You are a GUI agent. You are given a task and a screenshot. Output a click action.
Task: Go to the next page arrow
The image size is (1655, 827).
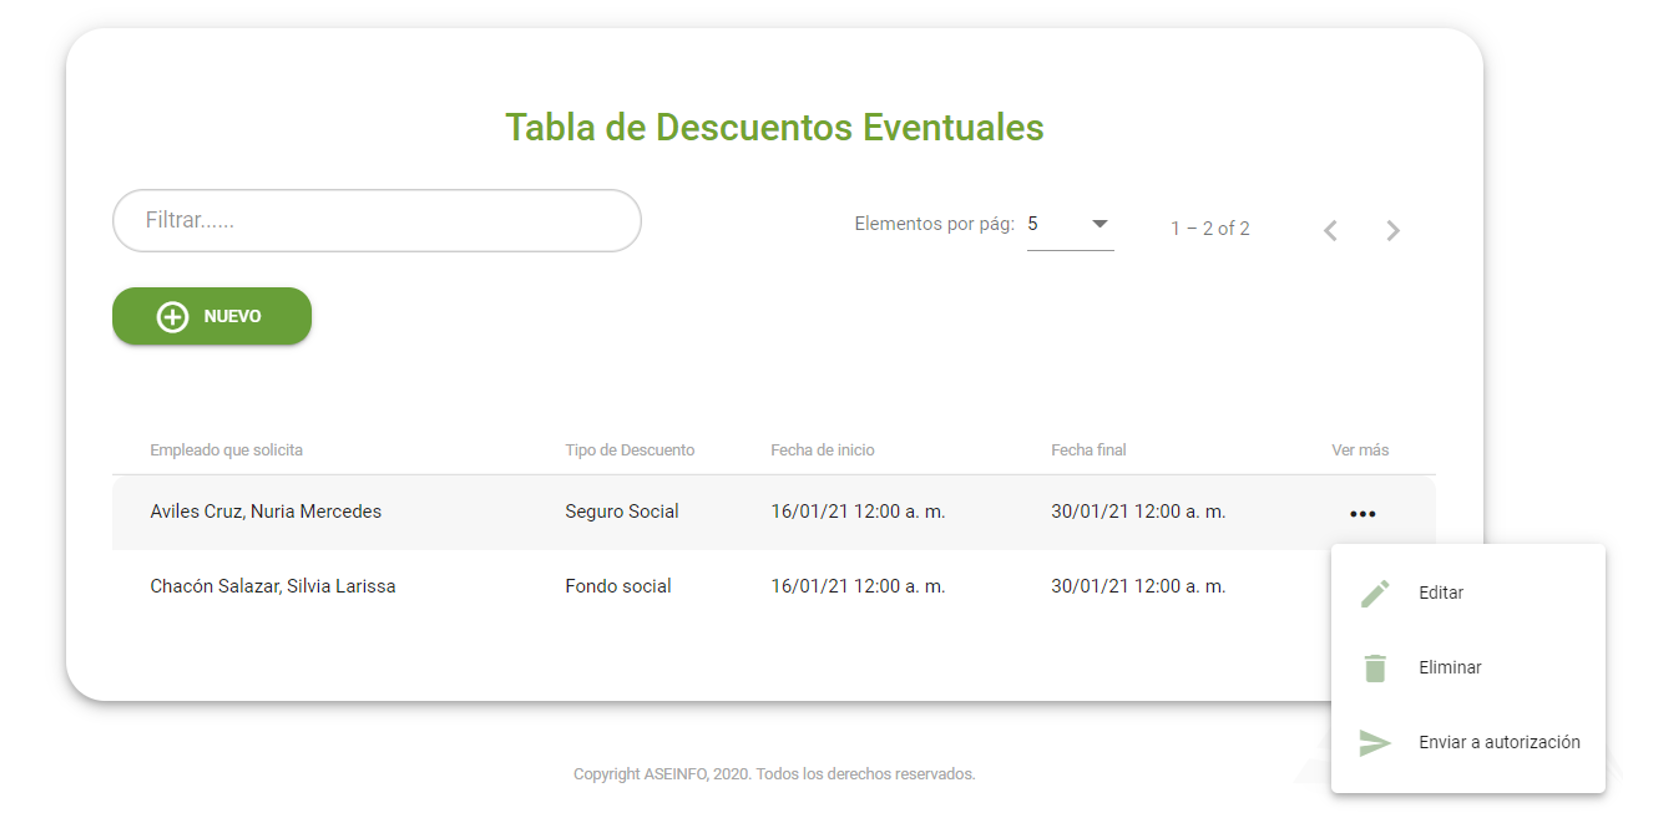(1393, 231)
